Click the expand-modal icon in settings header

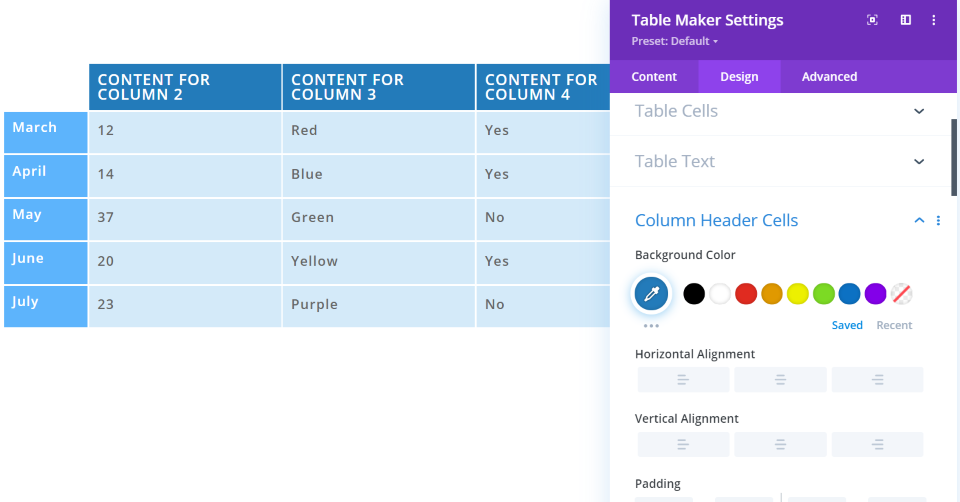[x=872, y=20]
